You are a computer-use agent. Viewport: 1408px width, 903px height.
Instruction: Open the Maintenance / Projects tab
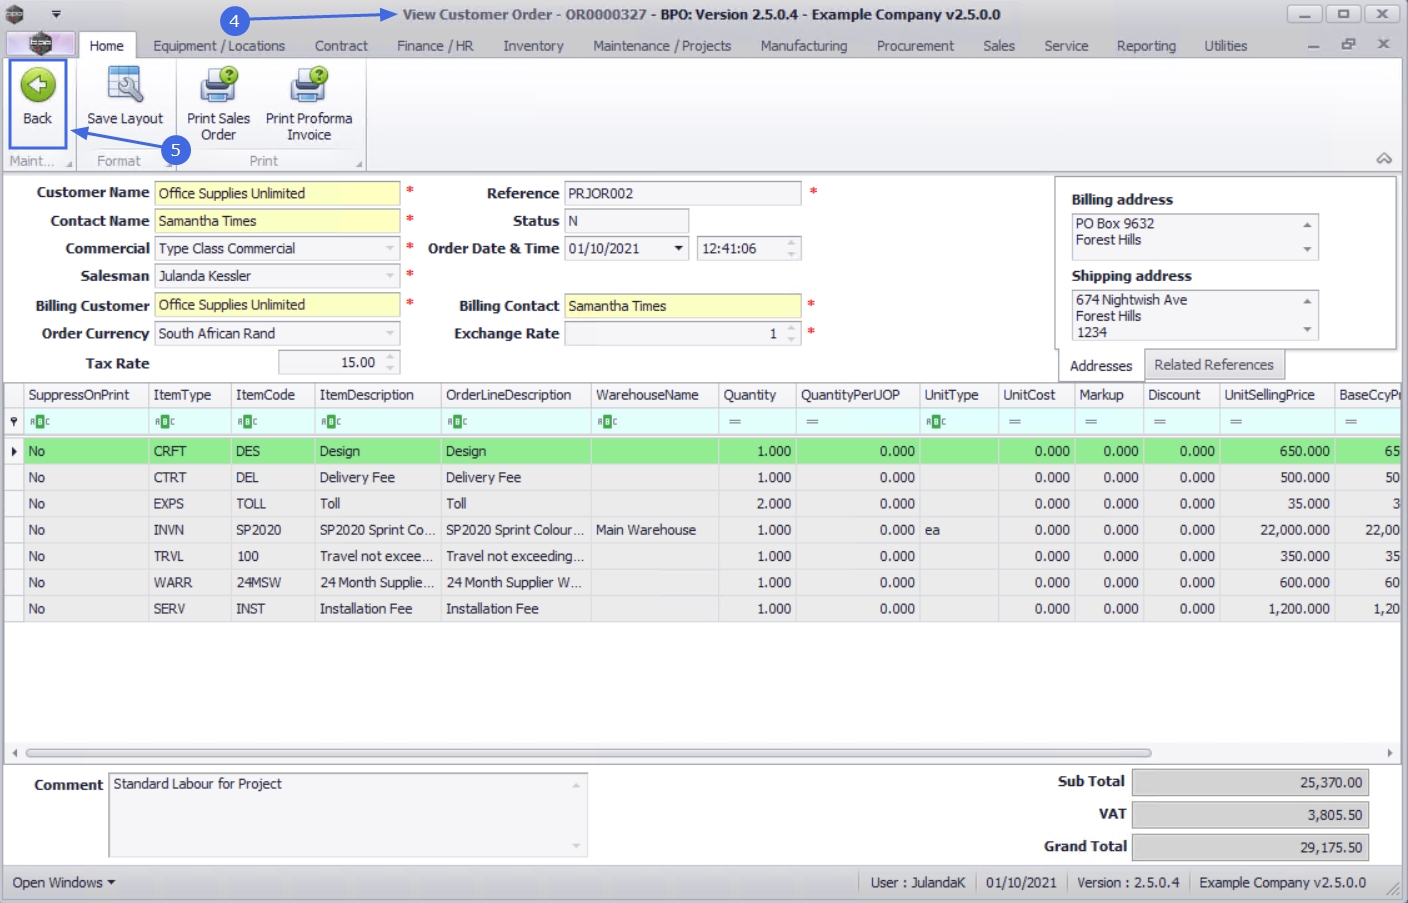pyautogui.click(x=662, y=46)
